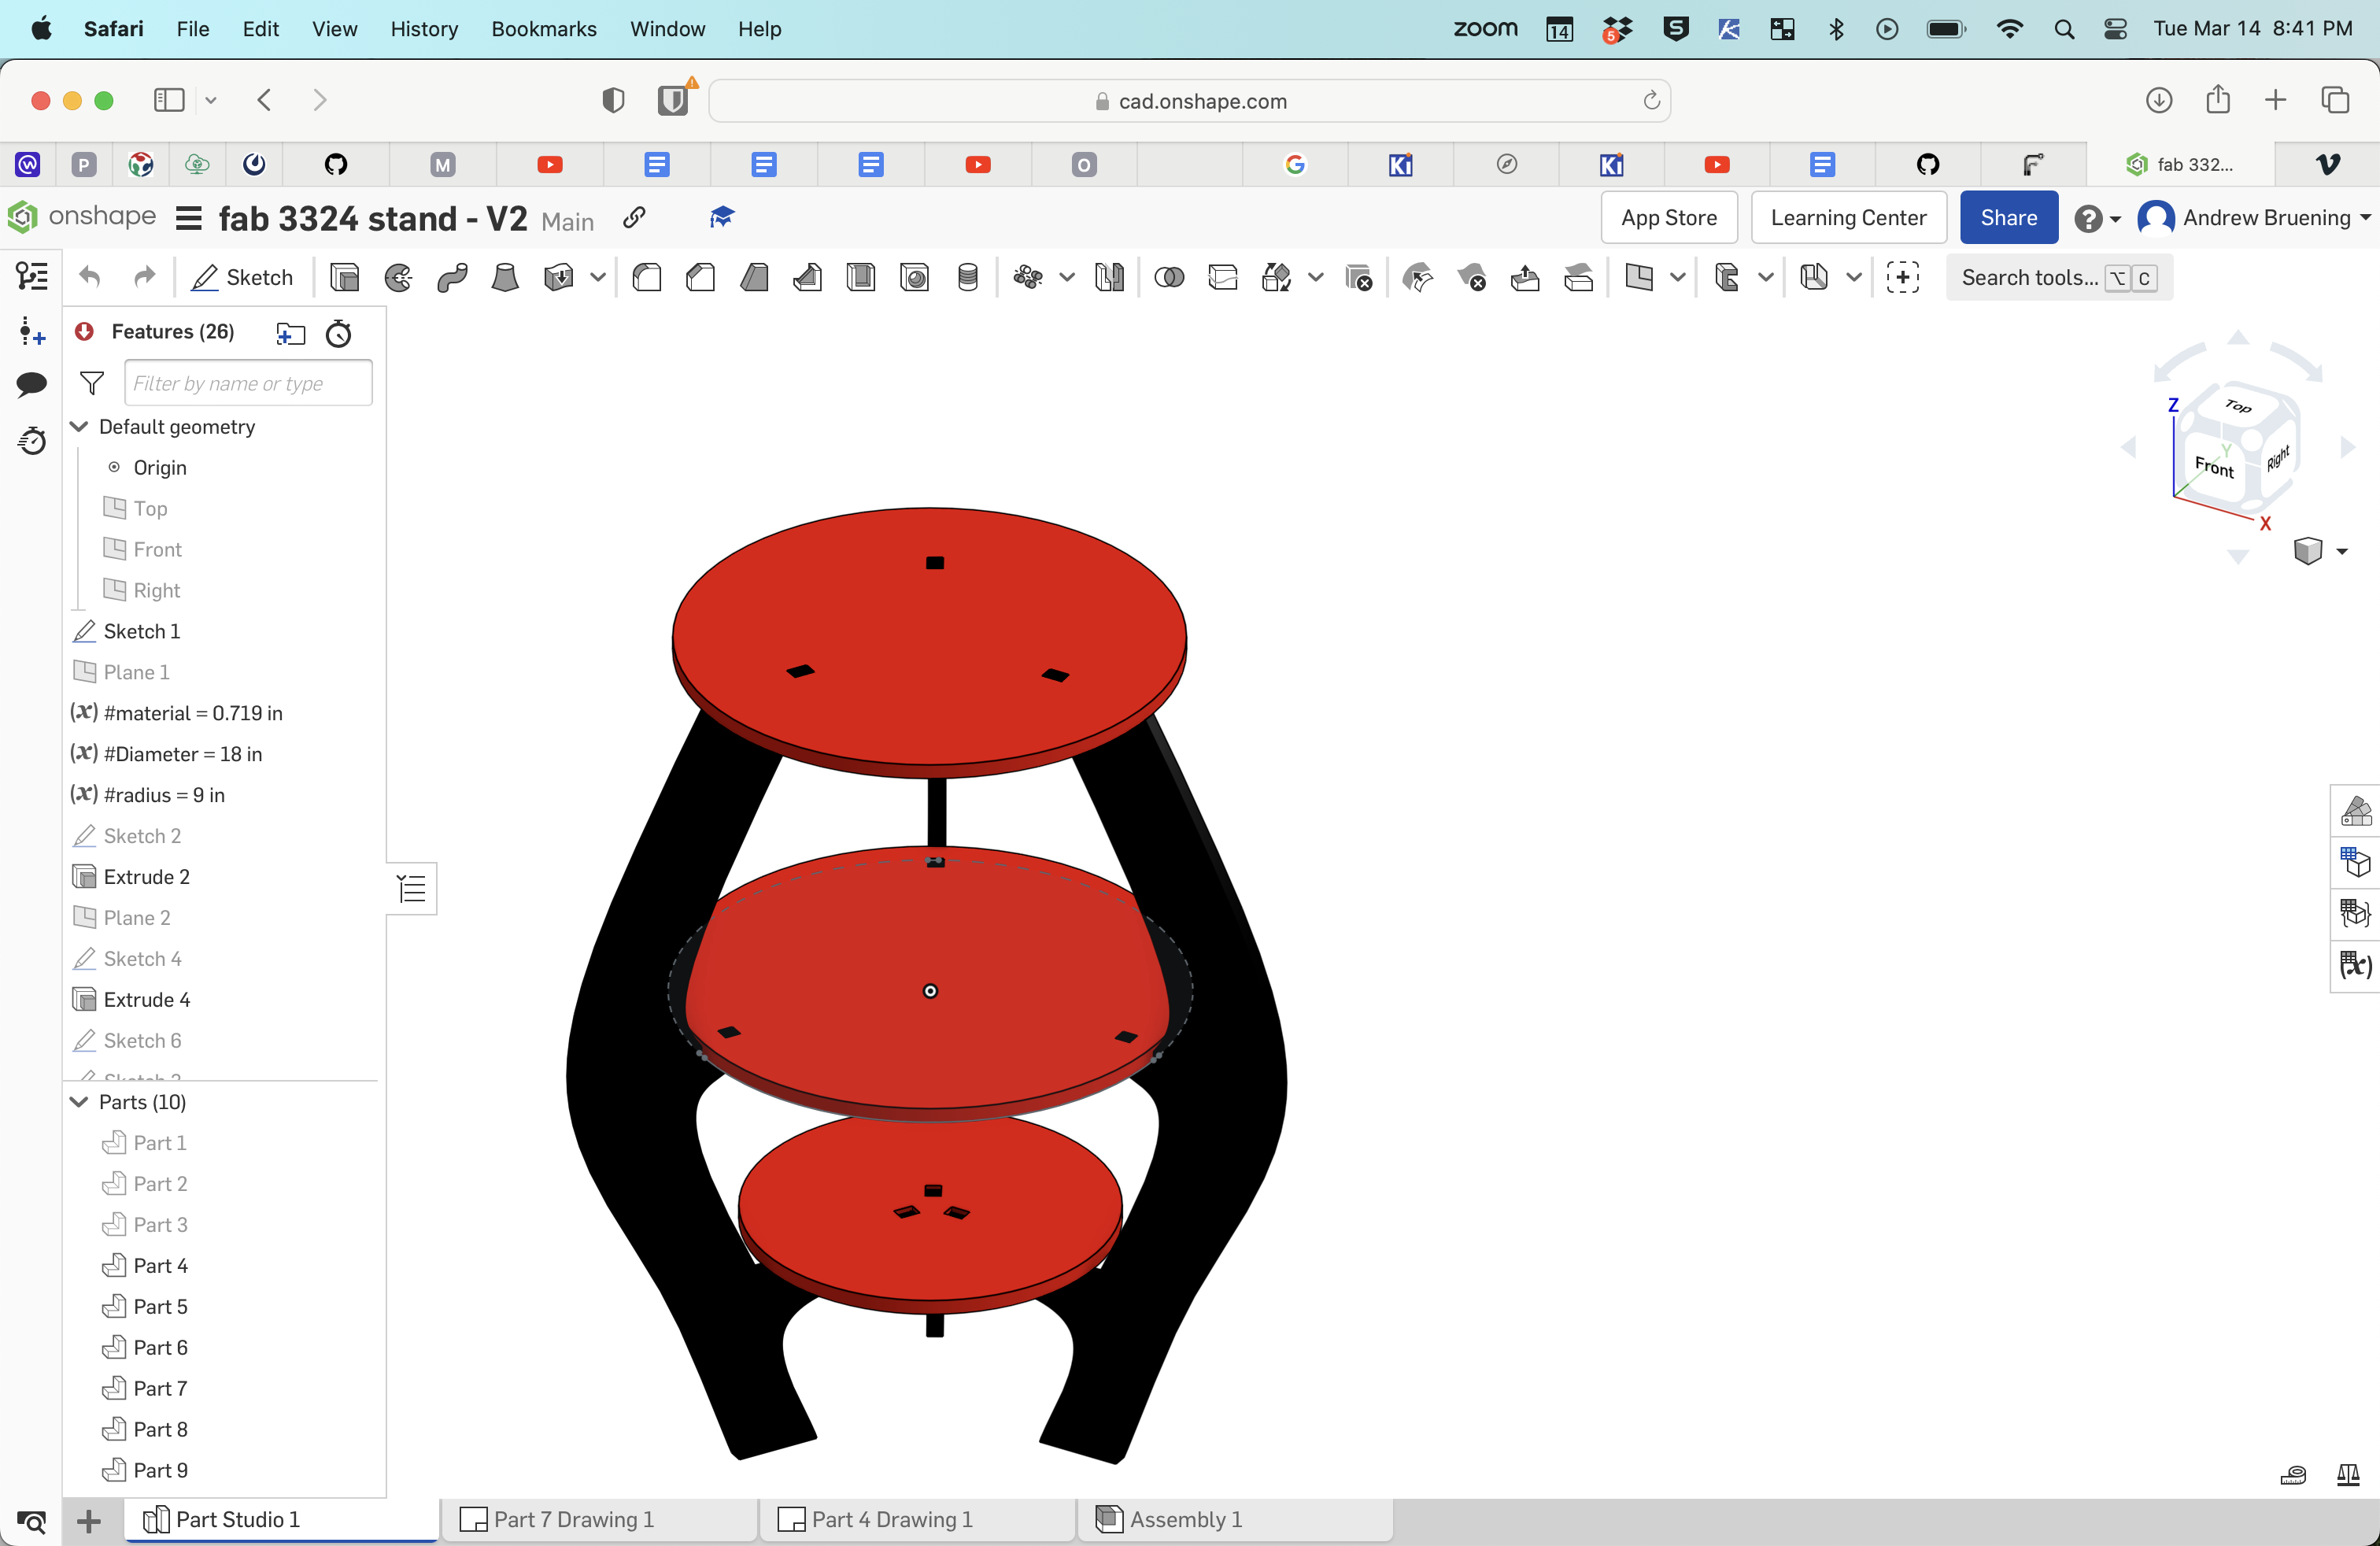
Task: Select the Sweep tool icon
Action: [x=452, y=277]
